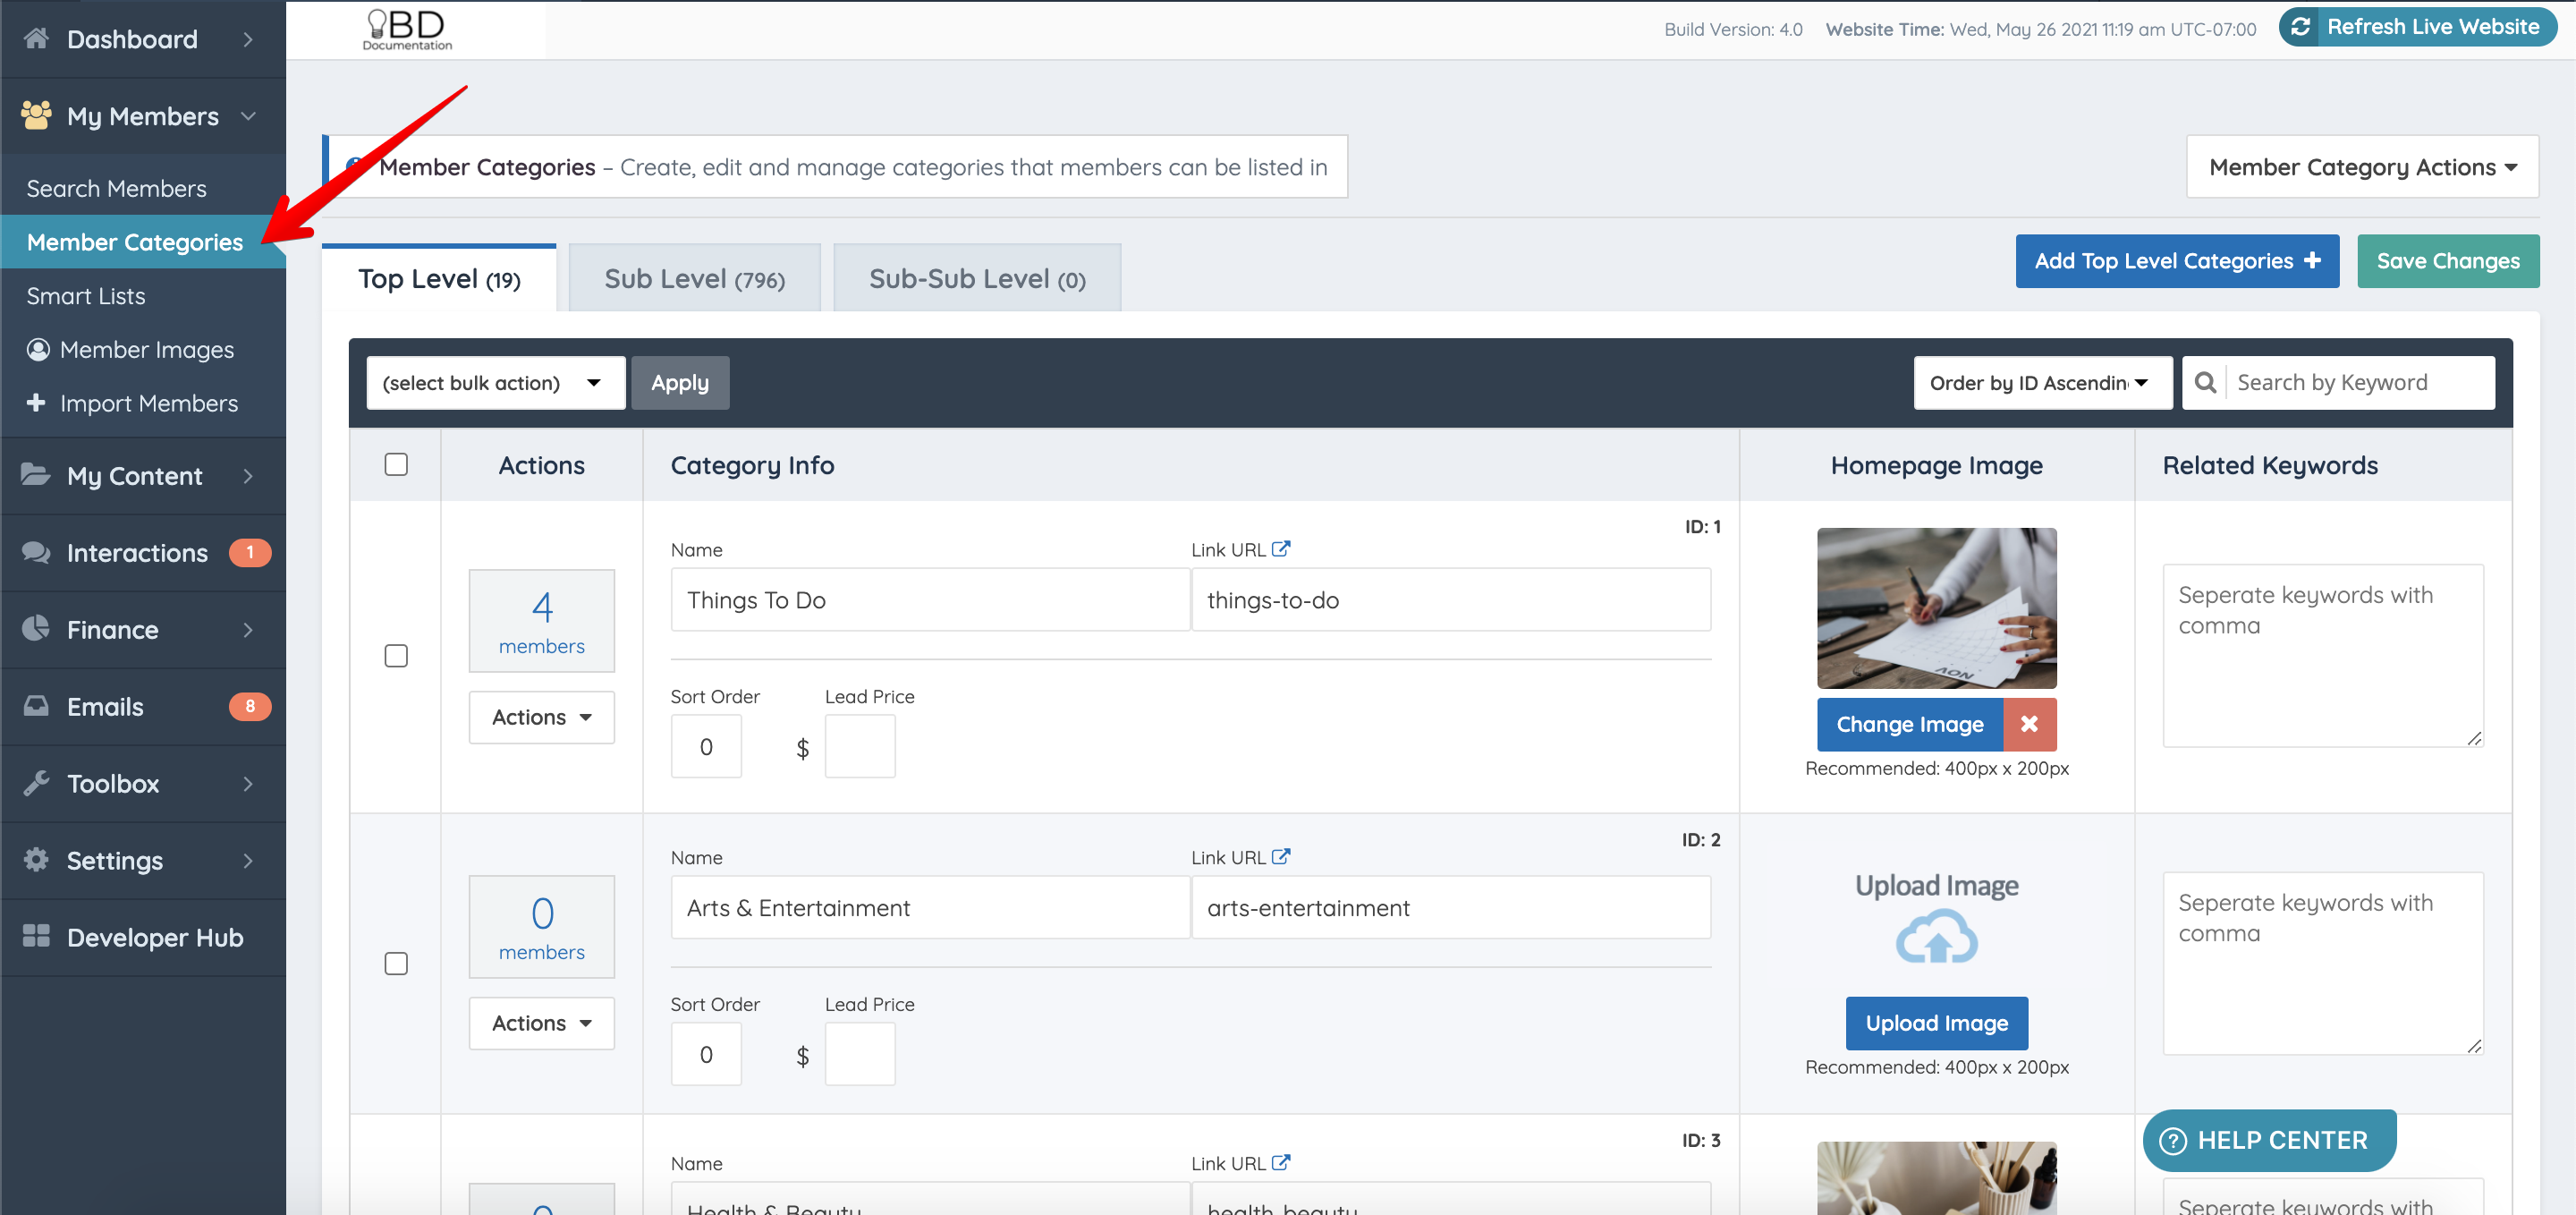Click Add Top Level Categories button
2576x1215 pixels.
[x=2176, y=261]
